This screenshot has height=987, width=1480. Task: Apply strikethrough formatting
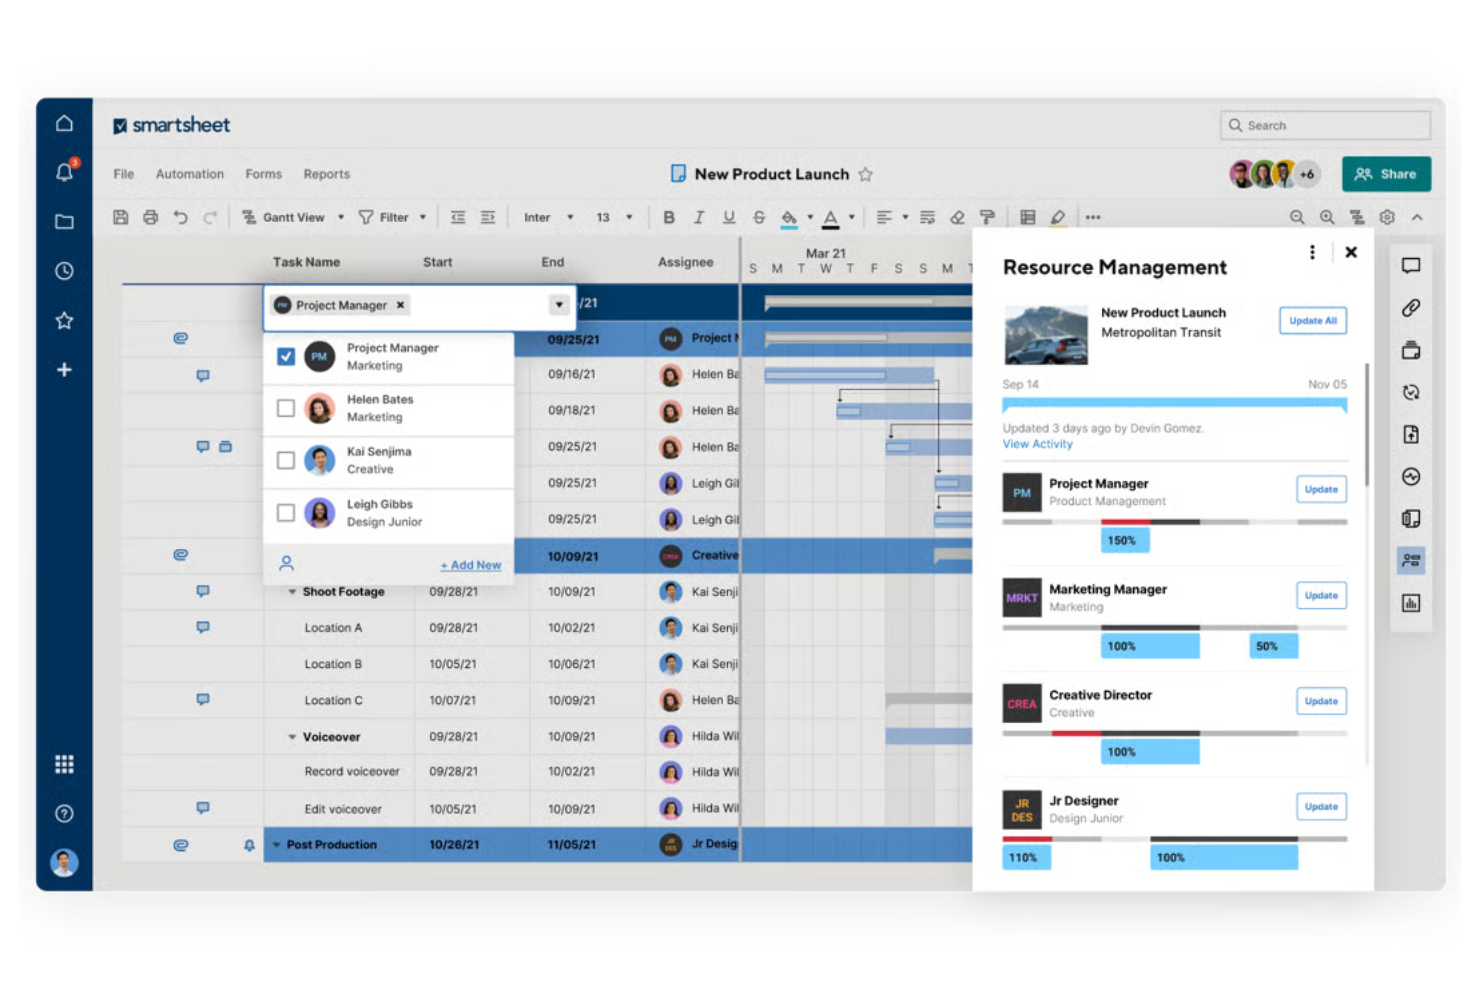click(x=759, y=217)
